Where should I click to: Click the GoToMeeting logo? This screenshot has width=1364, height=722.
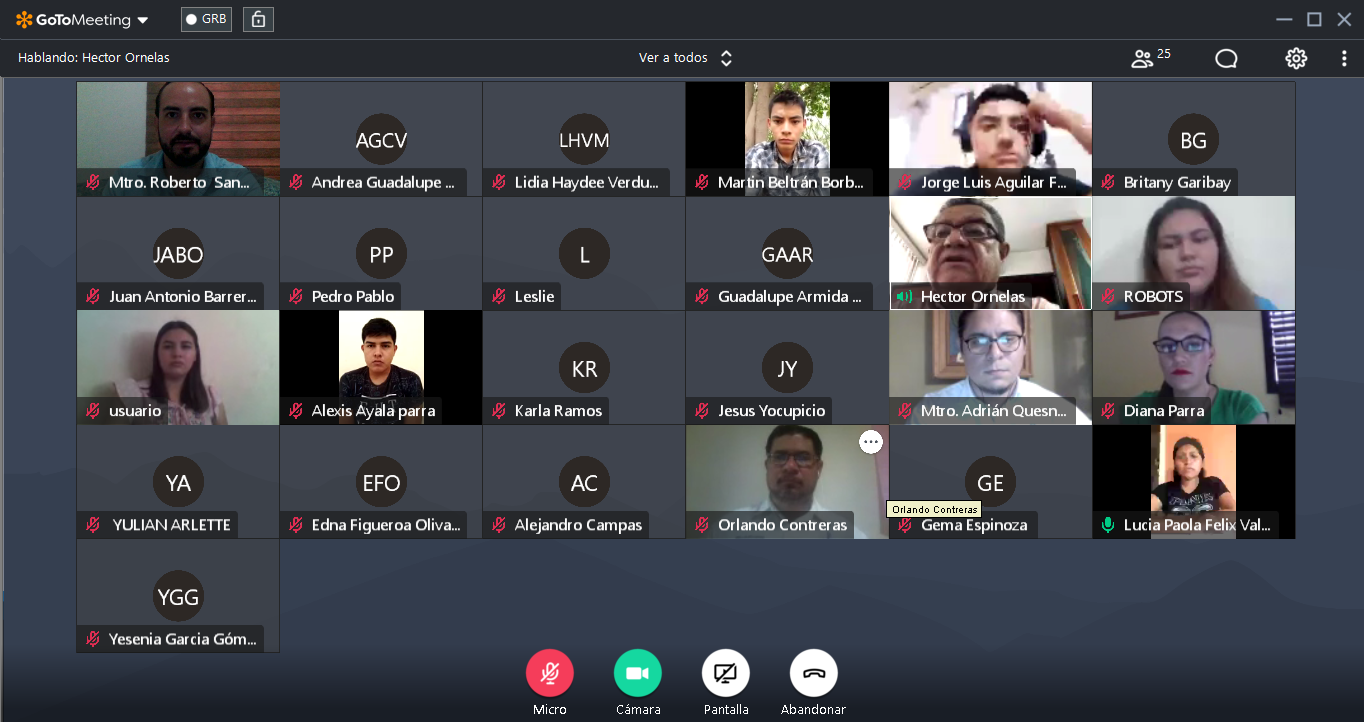pyautogui.click(x=73, y=19)
